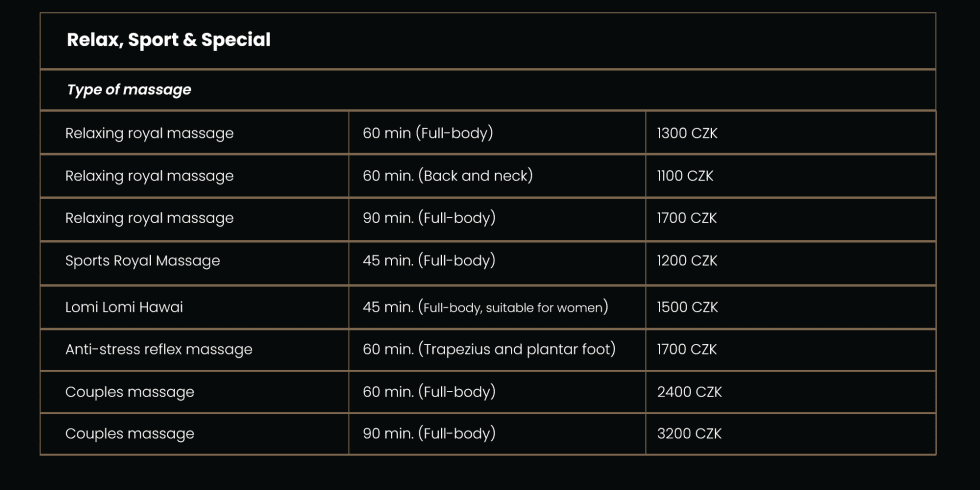Select the Sports Royal Massage 45 min. duration

click(x=429, y=261)
